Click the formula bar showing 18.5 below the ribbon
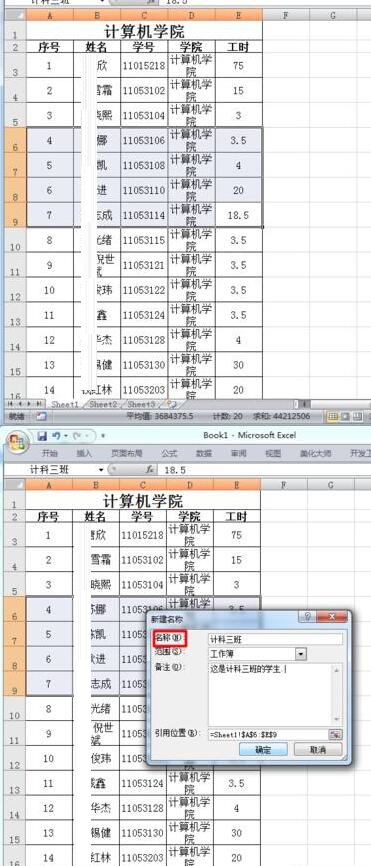The width and height of the screenshot is (371, 866). click(265, 470)
